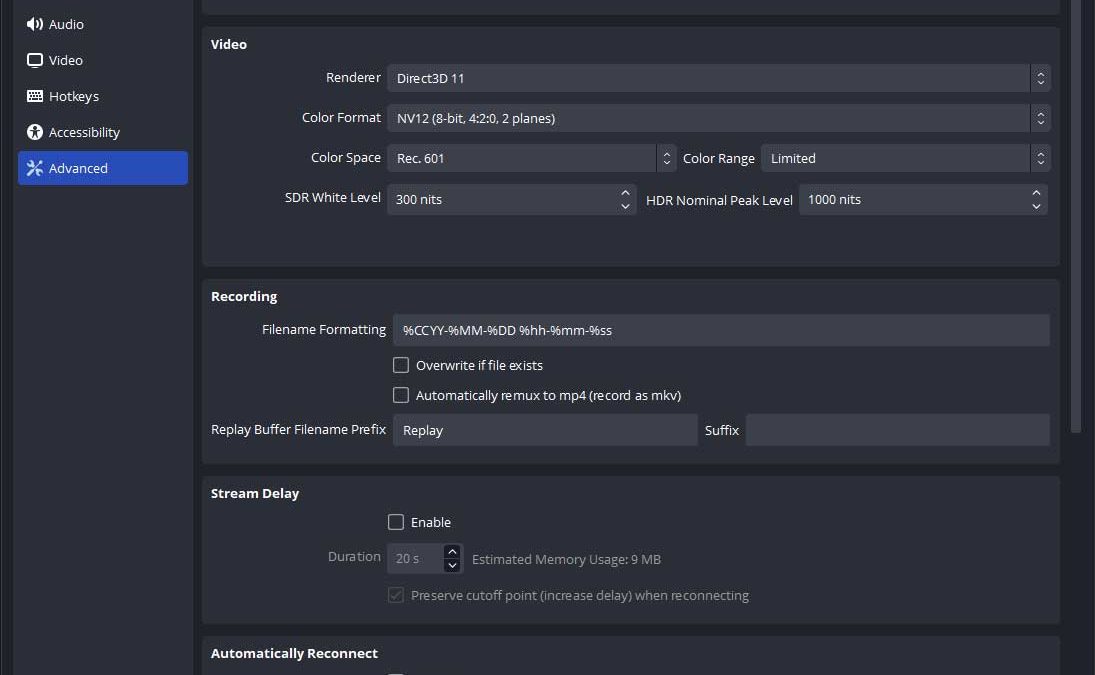Open Color Range Limited dropdown
Image resolution: width=1095 pixels, height=675 pixels.
pyautogui.click(x=905, y=158)
